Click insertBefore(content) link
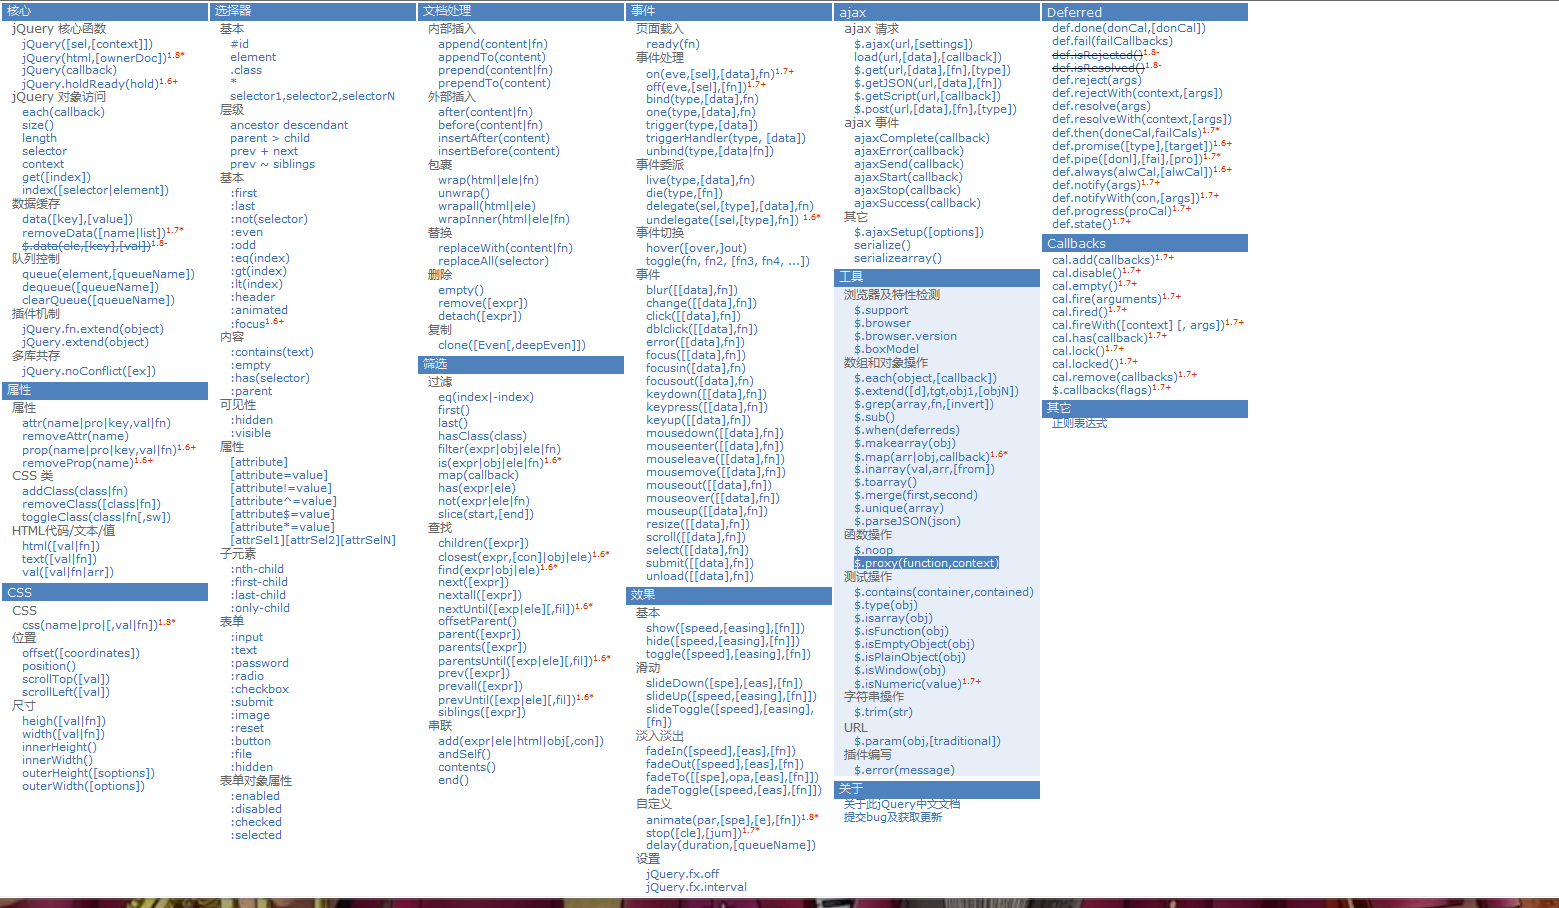The width and height of the screenshot is (1559, 908). click(499, 151)
